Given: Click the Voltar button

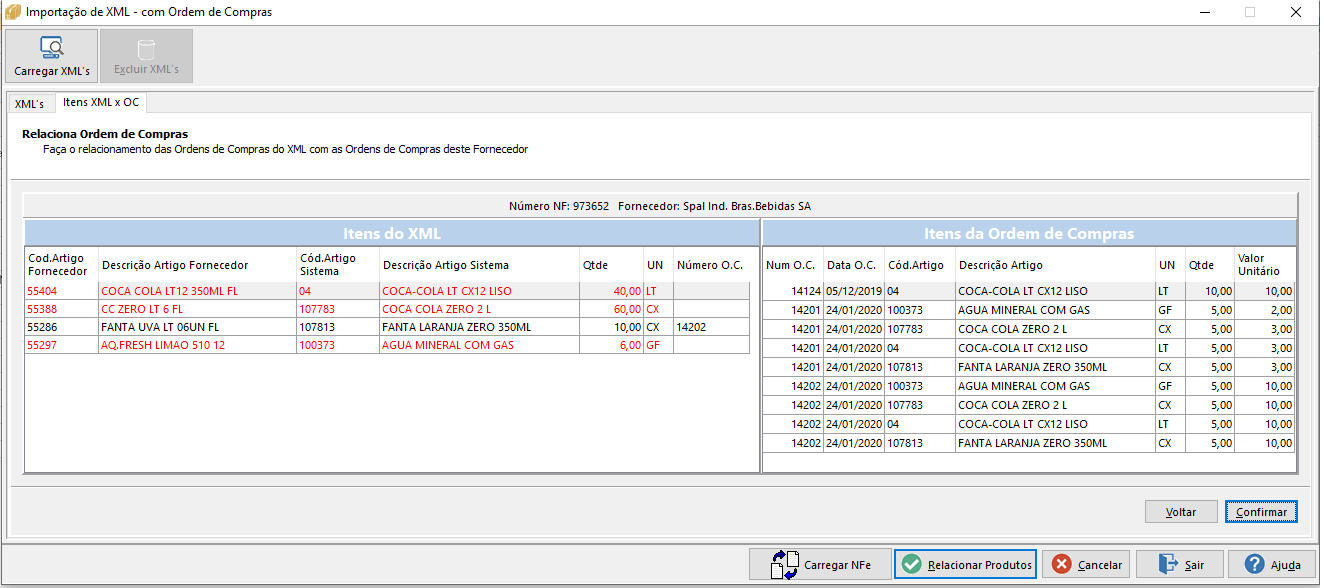Looking at the screenshot, I should pos(1181,511).
